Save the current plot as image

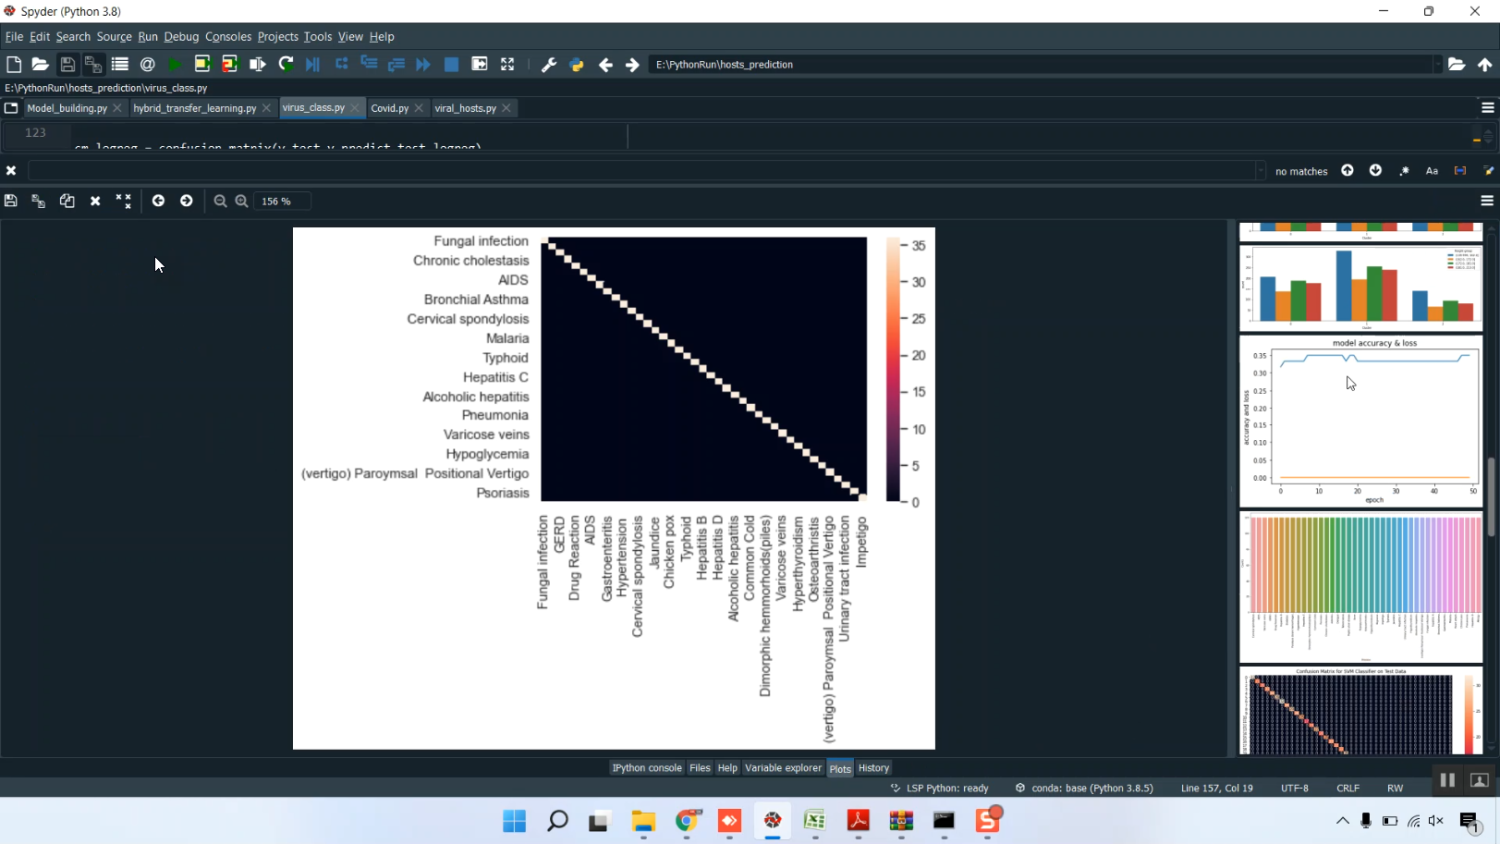click(x=11, y=201)
